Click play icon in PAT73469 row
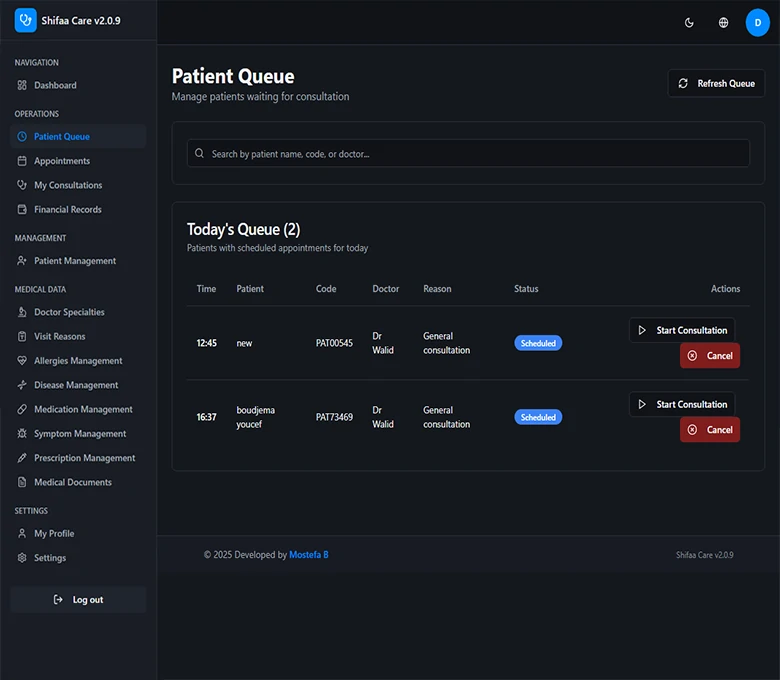The height and width of the screenshot is (680, 780). (642, 404)
